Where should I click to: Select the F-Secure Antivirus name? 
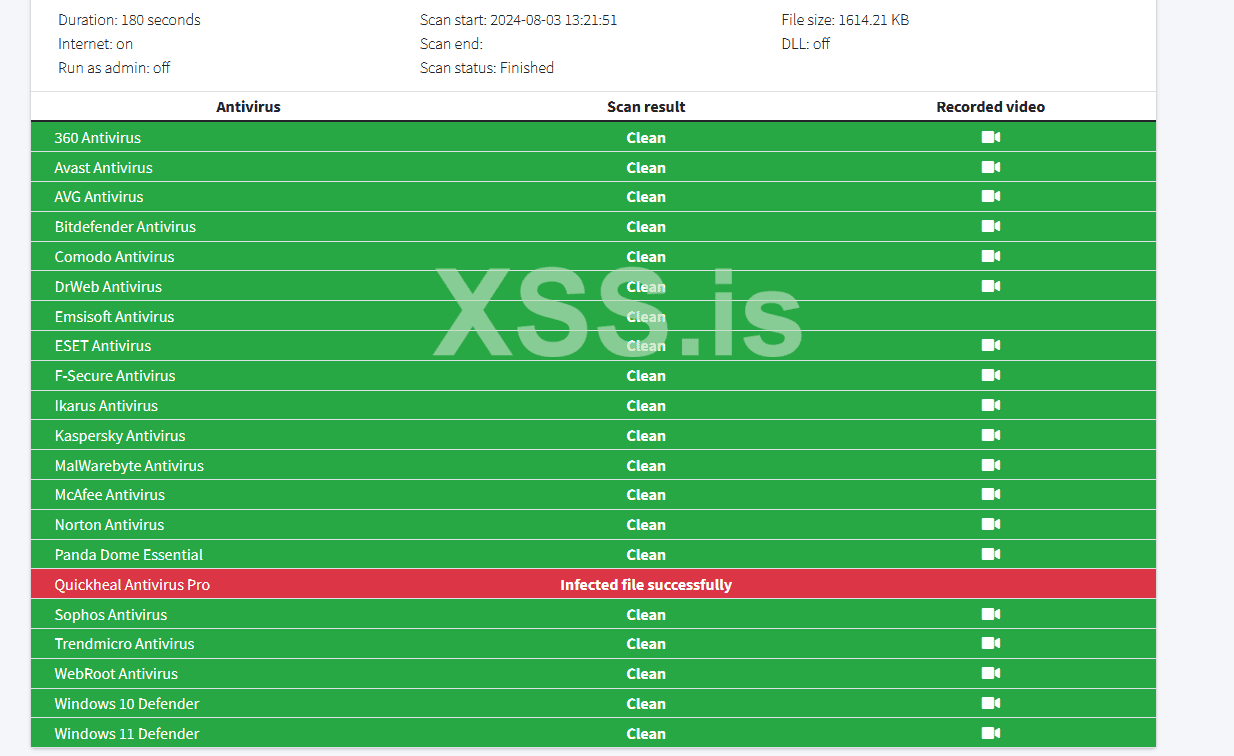tap(115, 376)
